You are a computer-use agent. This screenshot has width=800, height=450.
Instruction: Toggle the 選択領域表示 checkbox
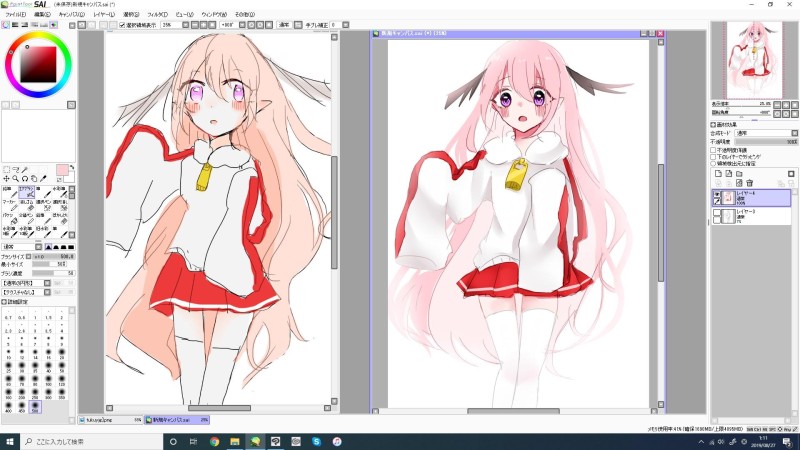122,24
